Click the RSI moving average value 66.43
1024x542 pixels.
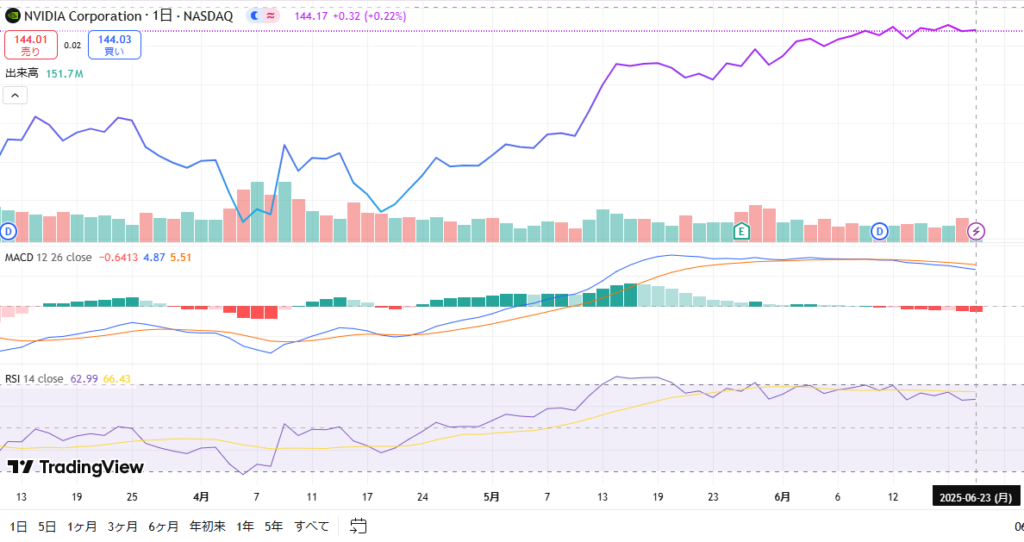tap(117, 379)
